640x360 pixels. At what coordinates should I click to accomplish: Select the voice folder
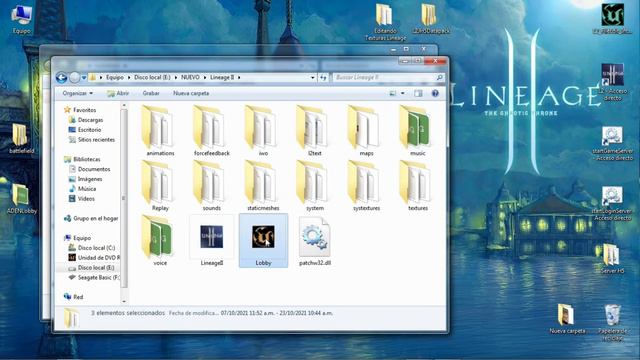tap(160, 241)
